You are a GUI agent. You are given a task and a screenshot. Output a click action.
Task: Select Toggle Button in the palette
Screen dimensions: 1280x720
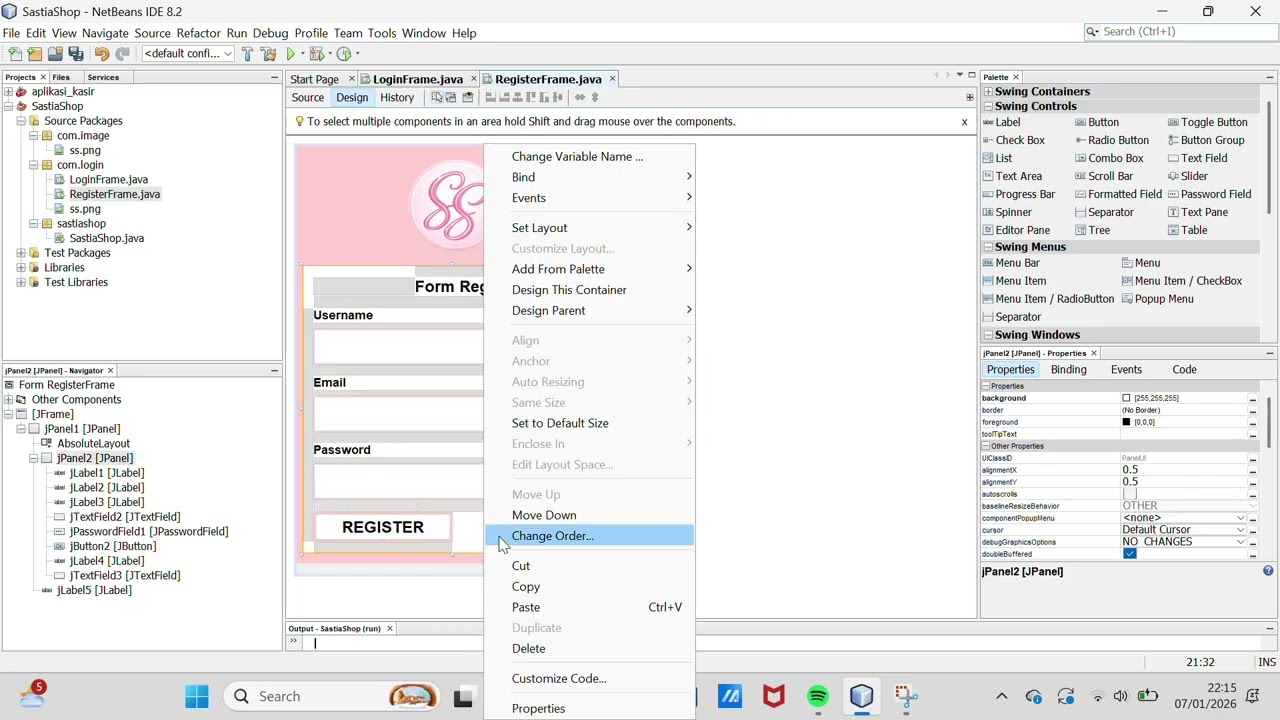[x=1207, y=122]
